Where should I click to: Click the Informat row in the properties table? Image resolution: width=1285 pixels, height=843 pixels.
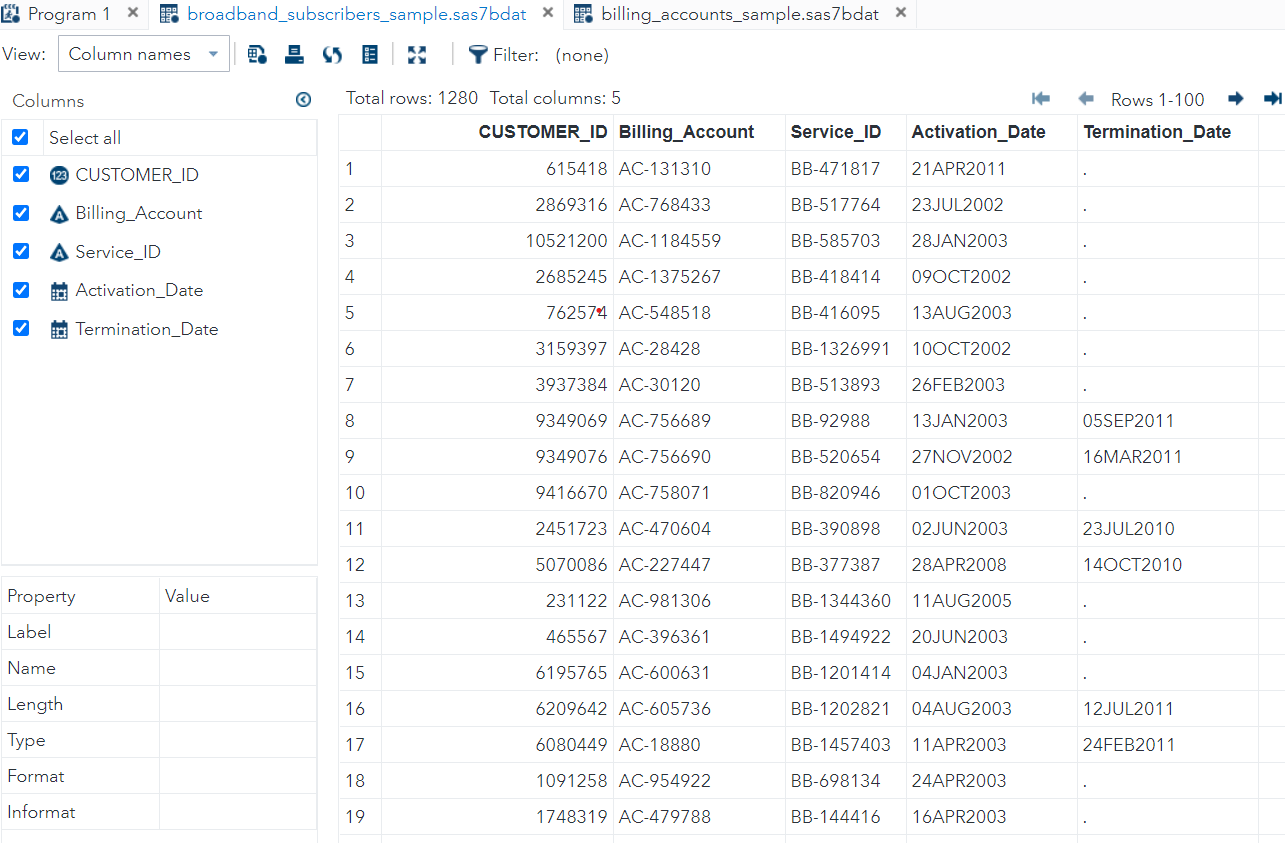point(159,812)
